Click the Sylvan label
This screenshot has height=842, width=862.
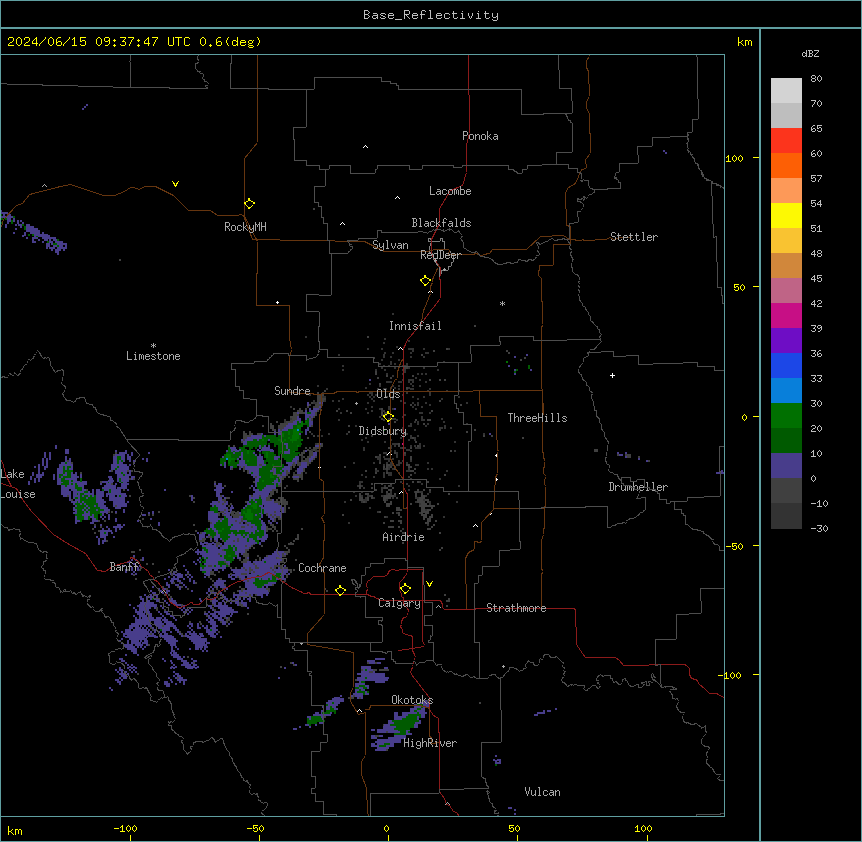click(x=390, y=245)
